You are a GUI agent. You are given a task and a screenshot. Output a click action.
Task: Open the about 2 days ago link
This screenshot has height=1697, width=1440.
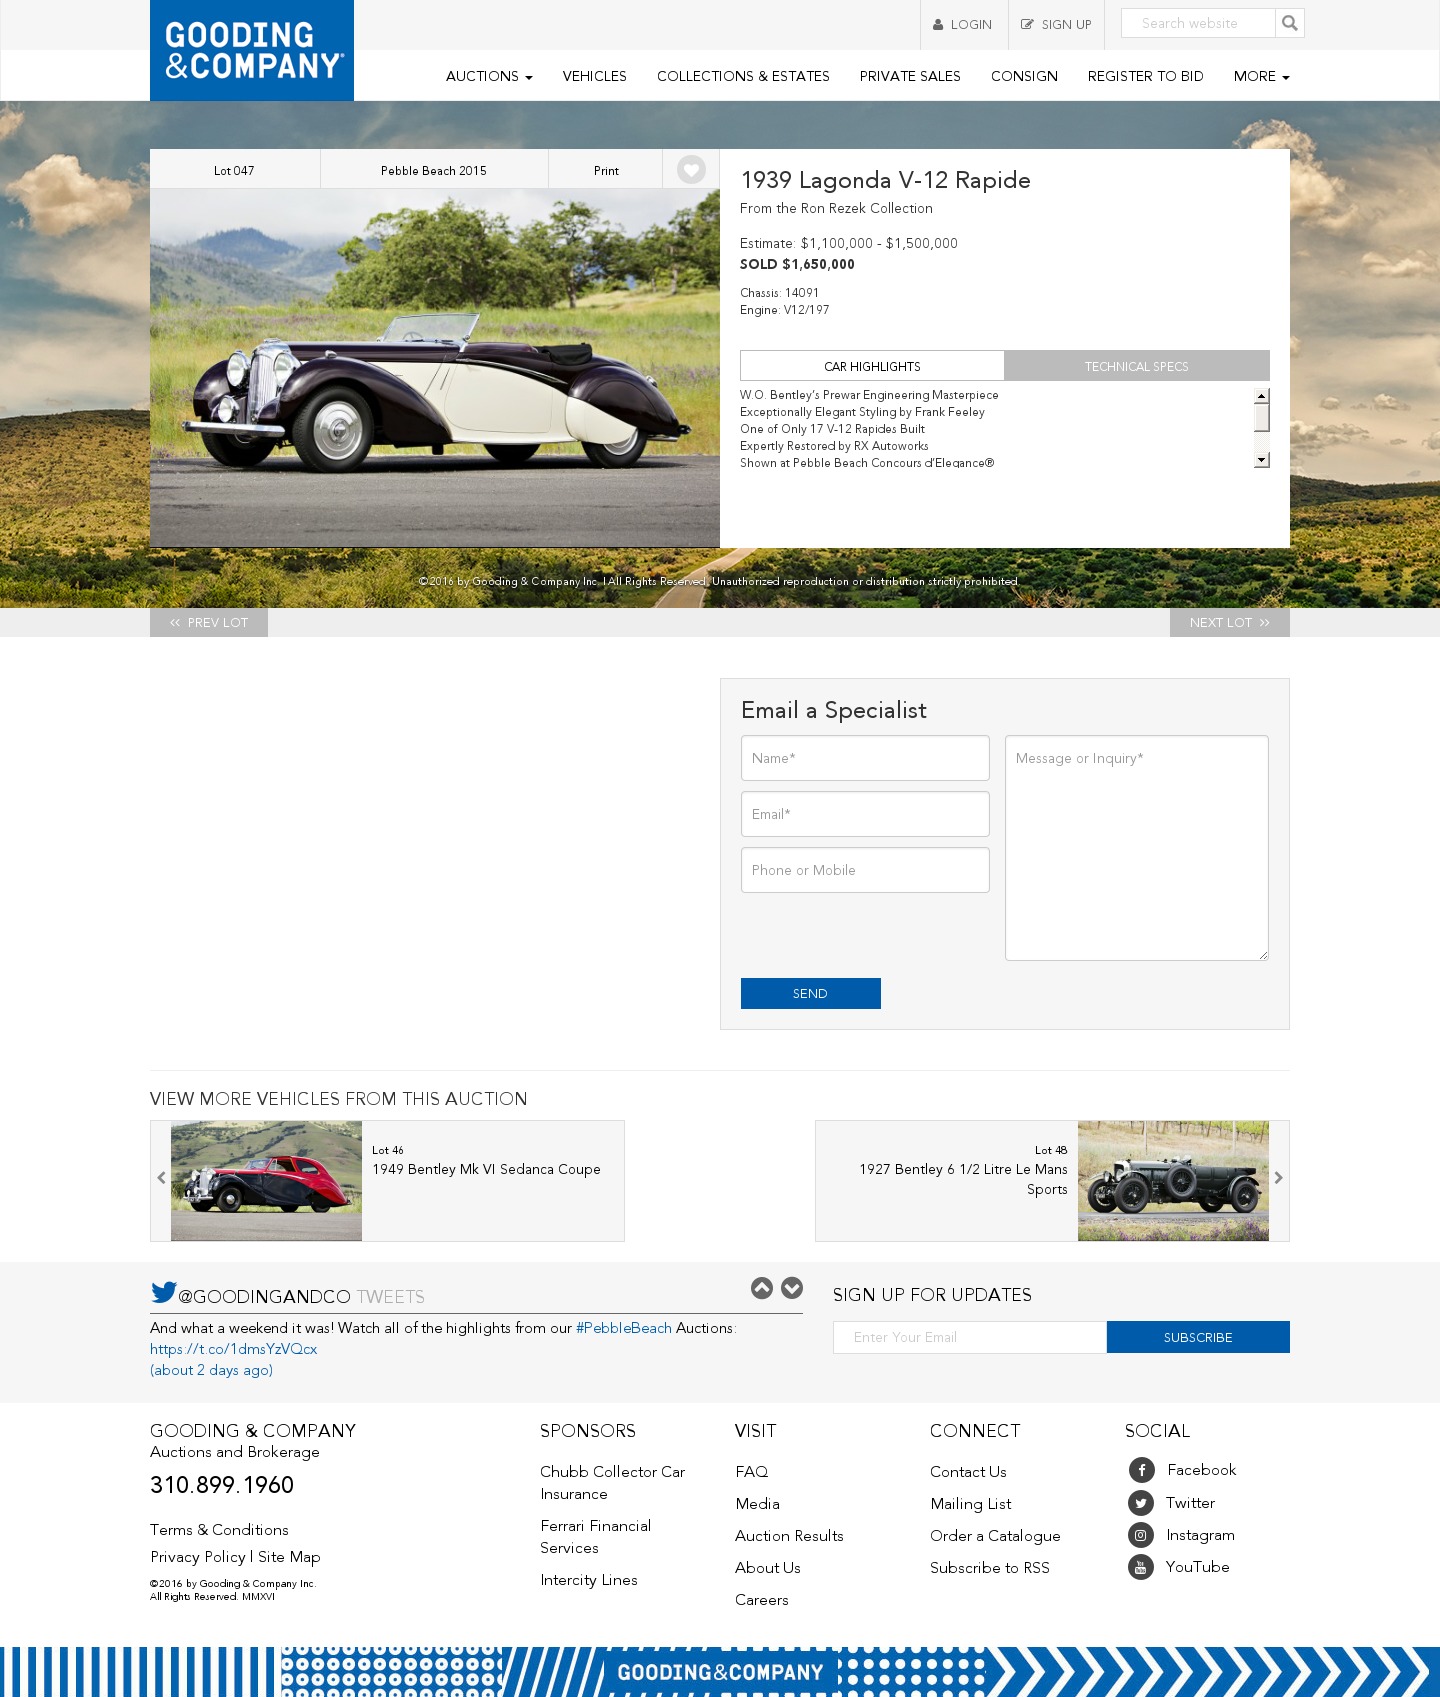coord(211,1370)
